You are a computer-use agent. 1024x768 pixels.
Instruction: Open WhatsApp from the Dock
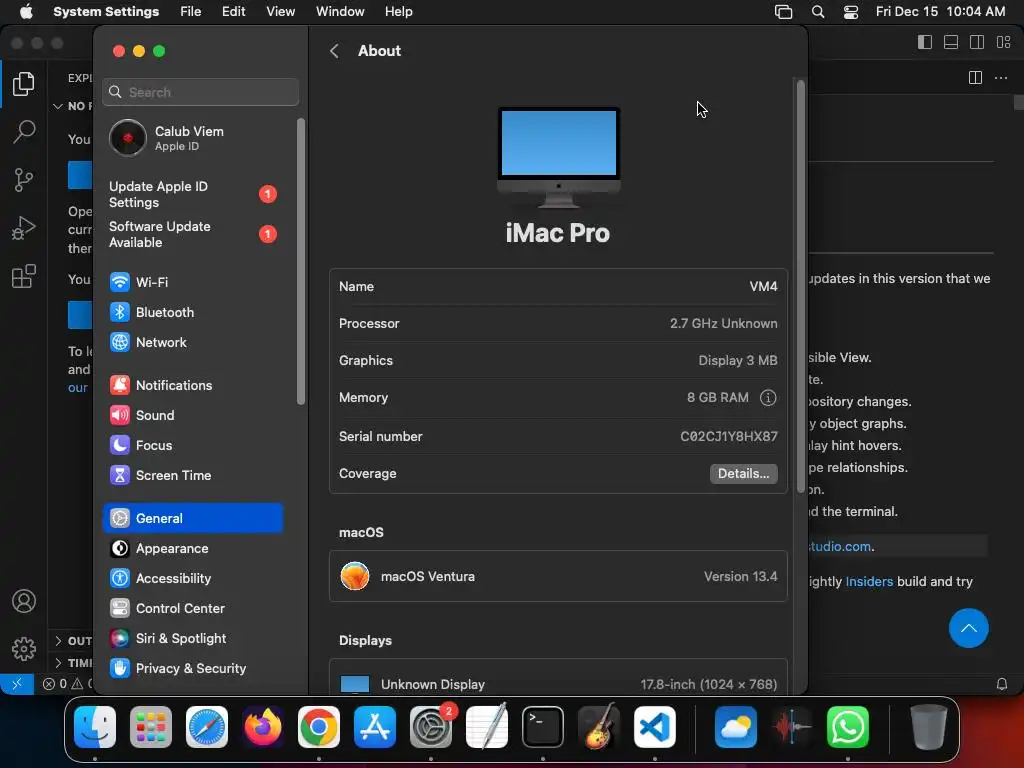coord(848,727)
